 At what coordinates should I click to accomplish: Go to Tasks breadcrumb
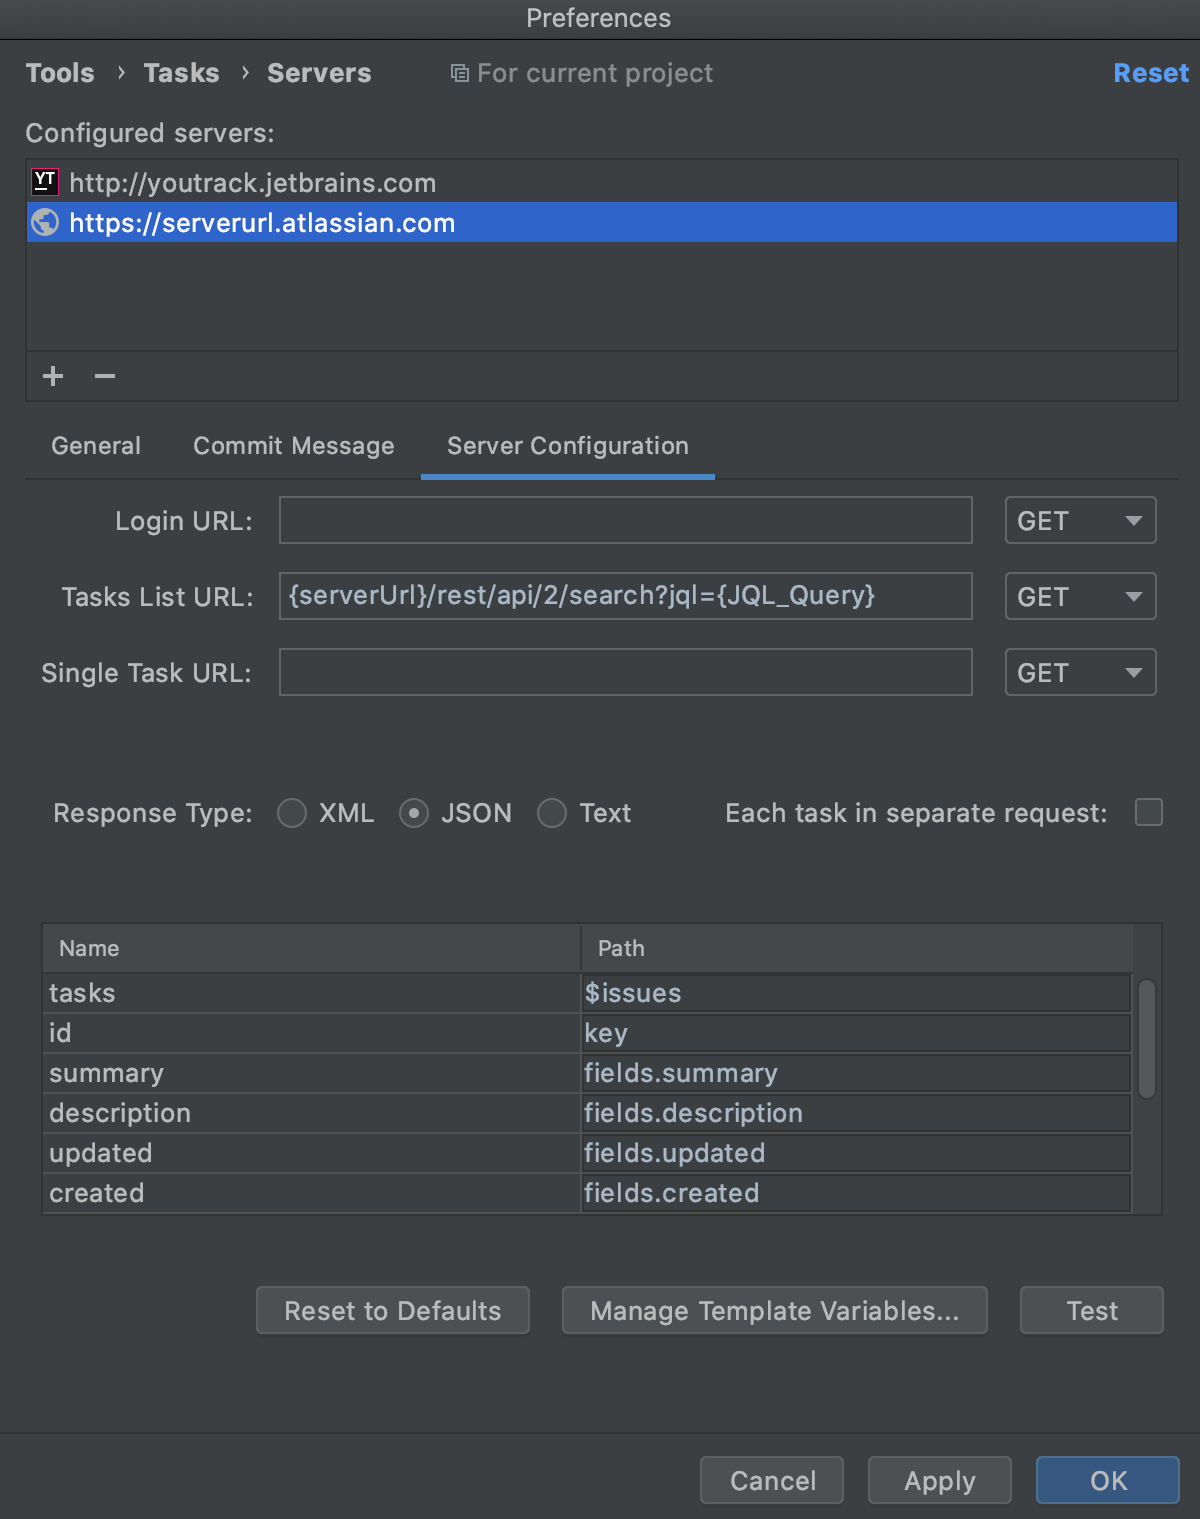click(x=181, y=73)
